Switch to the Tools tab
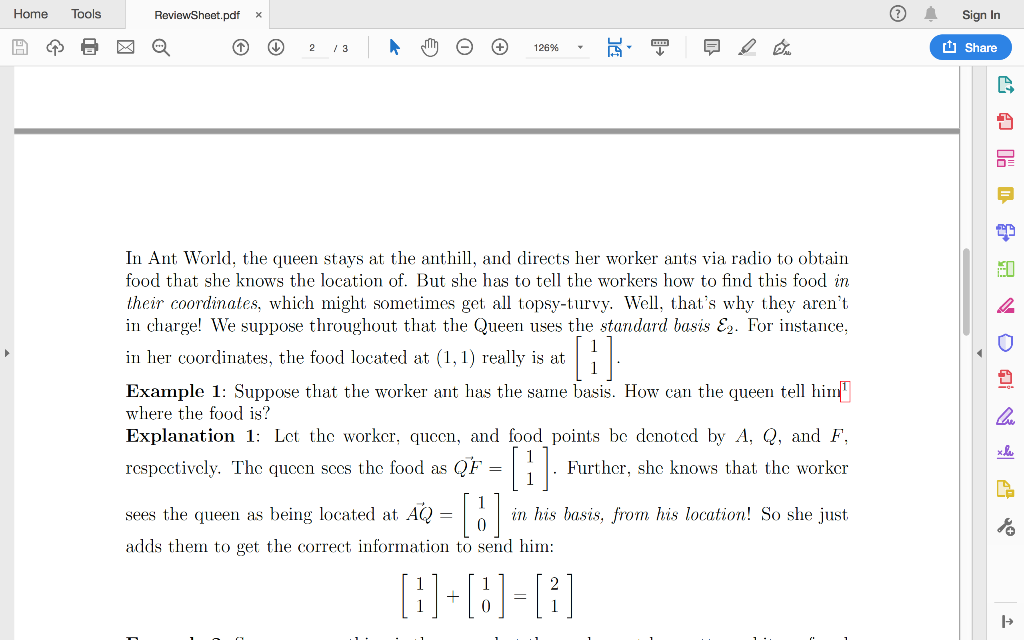This screenshot has width=1024, height=640. point(86,14)
